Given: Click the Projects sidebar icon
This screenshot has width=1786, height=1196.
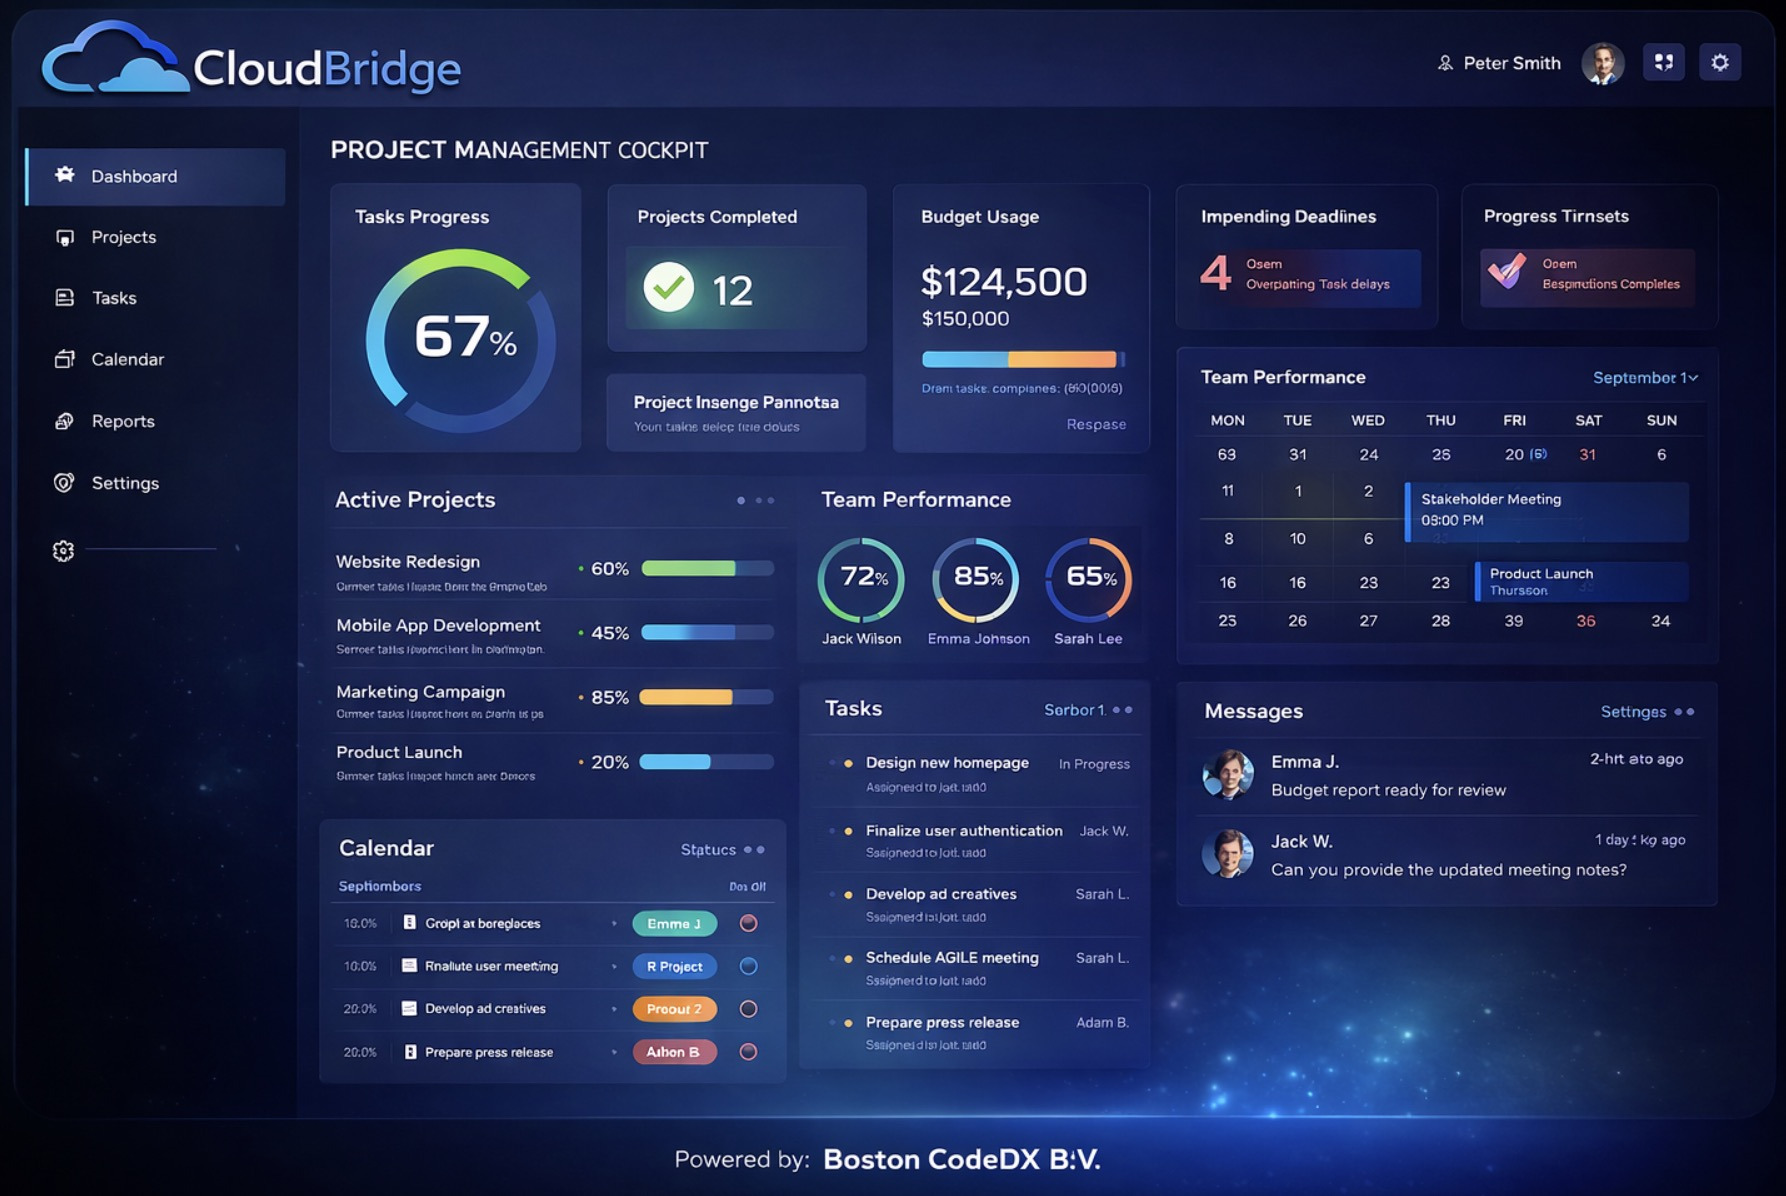Looking at the screenshot, I should 65,237.
